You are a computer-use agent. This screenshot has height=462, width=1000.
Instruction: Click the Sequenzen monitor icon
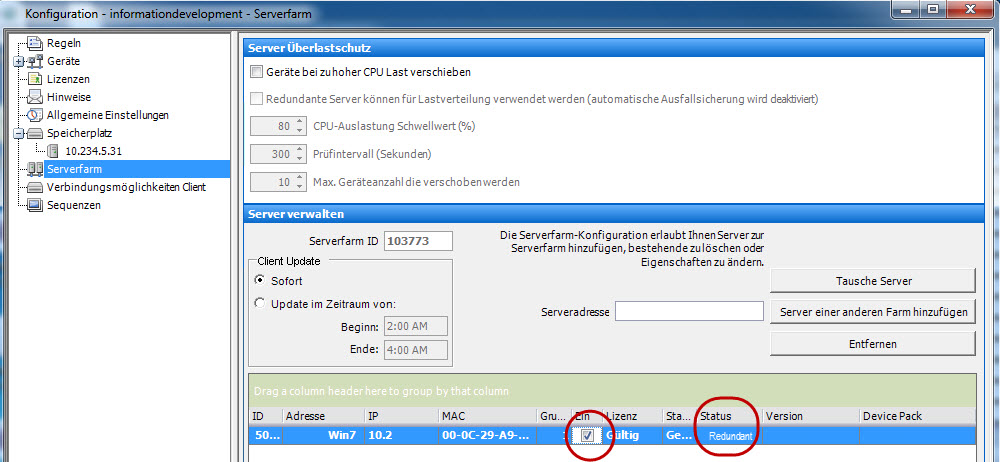(35, 205)
